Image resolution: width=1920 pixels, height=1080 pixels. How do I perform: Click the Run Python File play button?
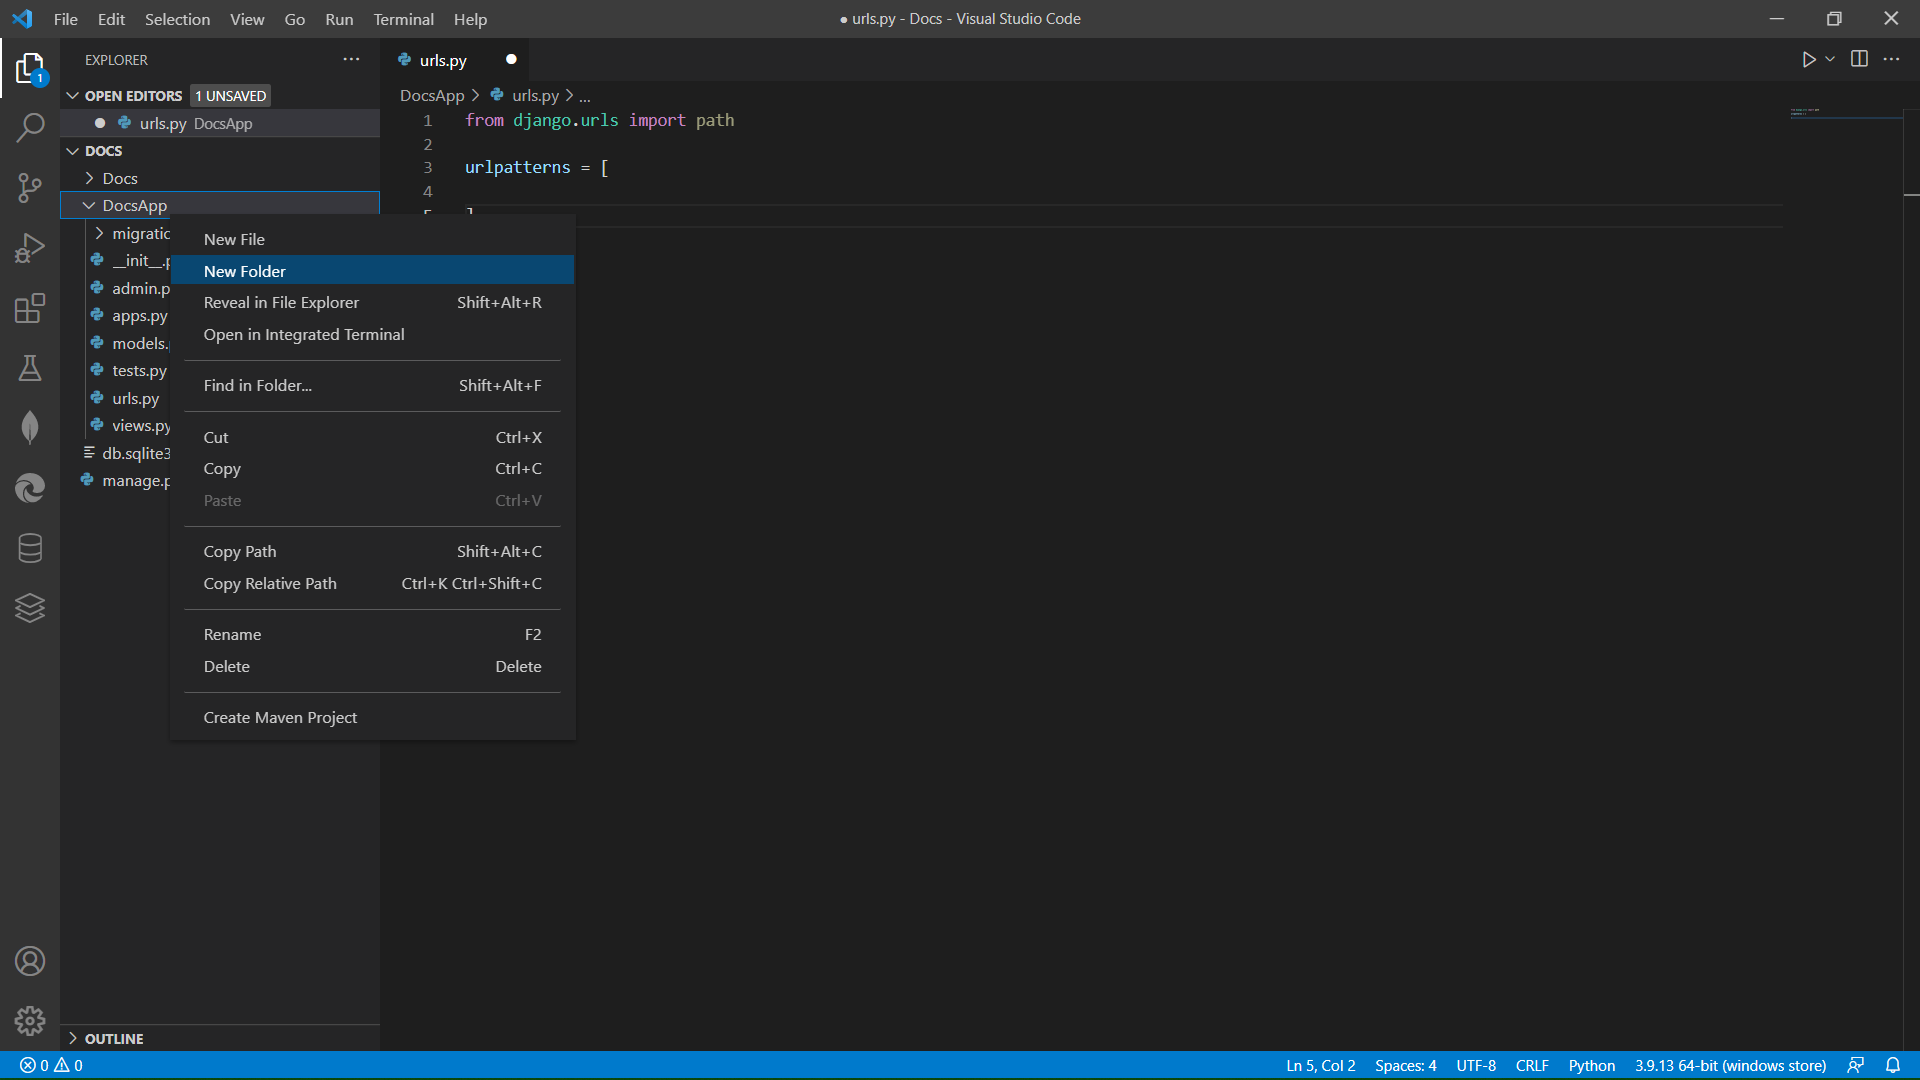1808,60
